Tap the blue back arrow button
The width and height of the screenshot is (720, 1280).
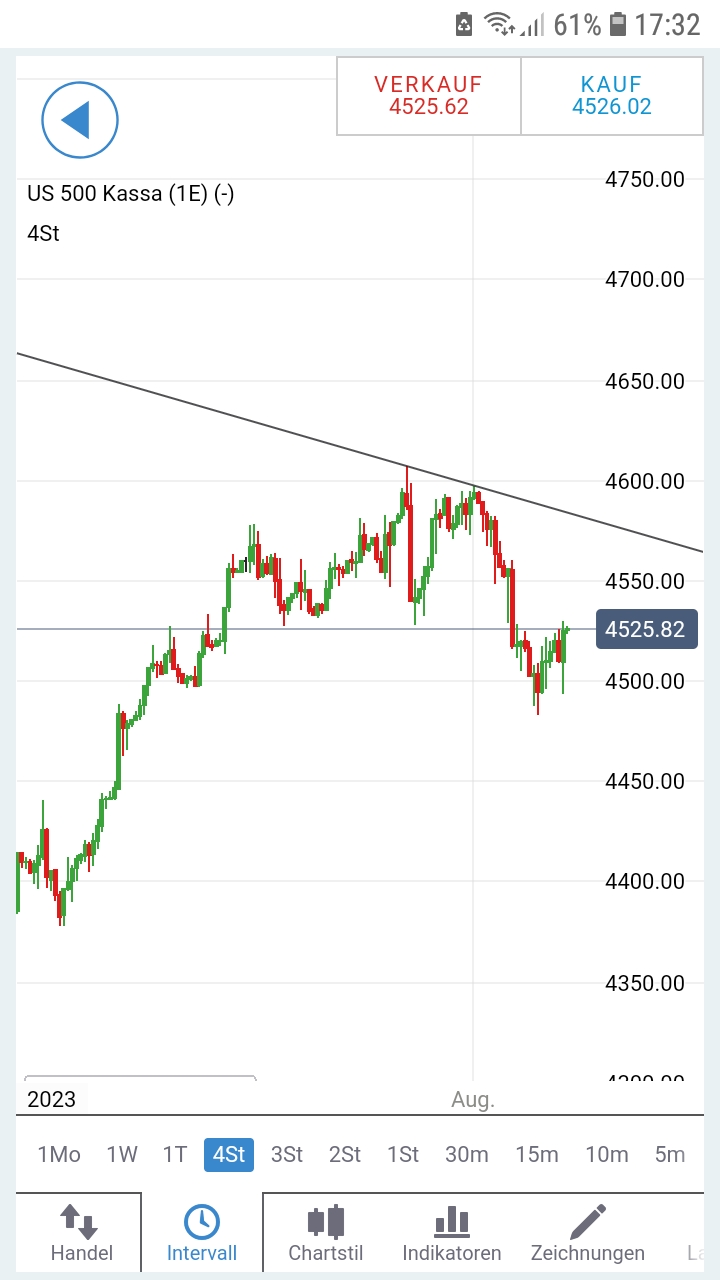(x=79, y=120)
